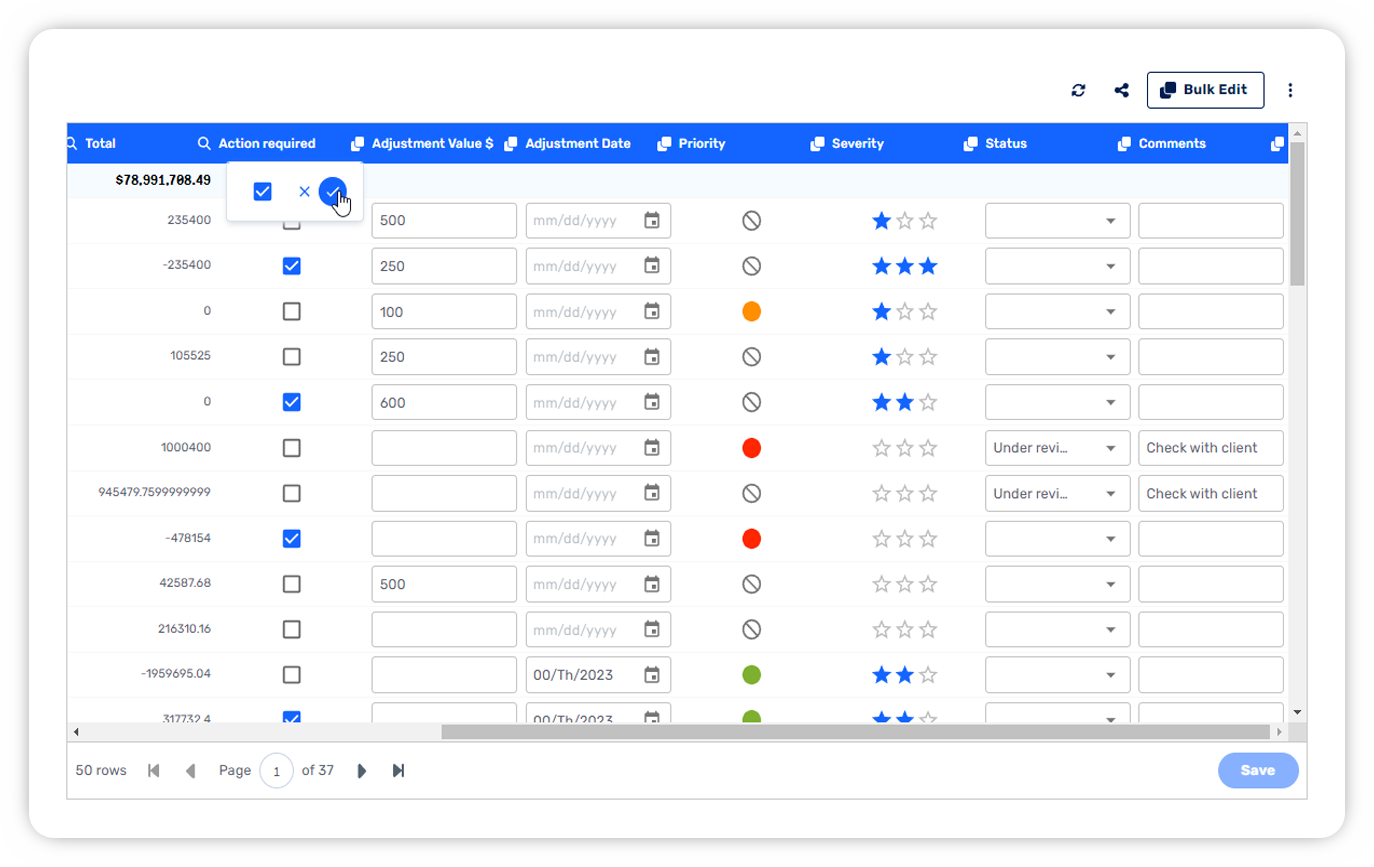The height and width of the screenshot is (867, 1374).
Task: Open Status dropdown in the -235400 row
Action: 1057,266
